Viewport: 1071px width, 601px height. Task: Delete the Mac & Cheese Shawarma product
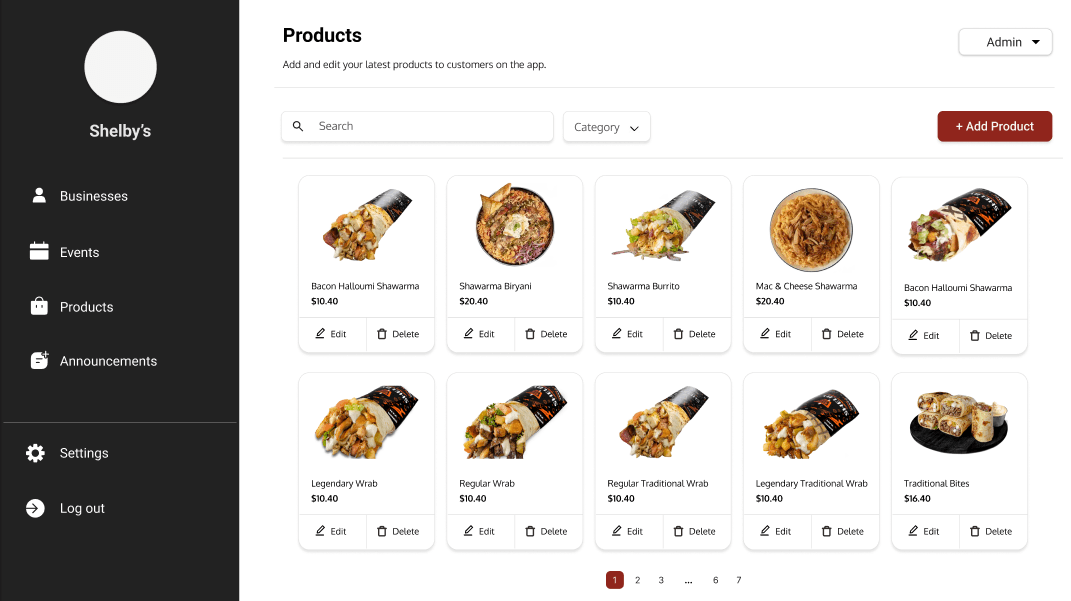[841, 334]
